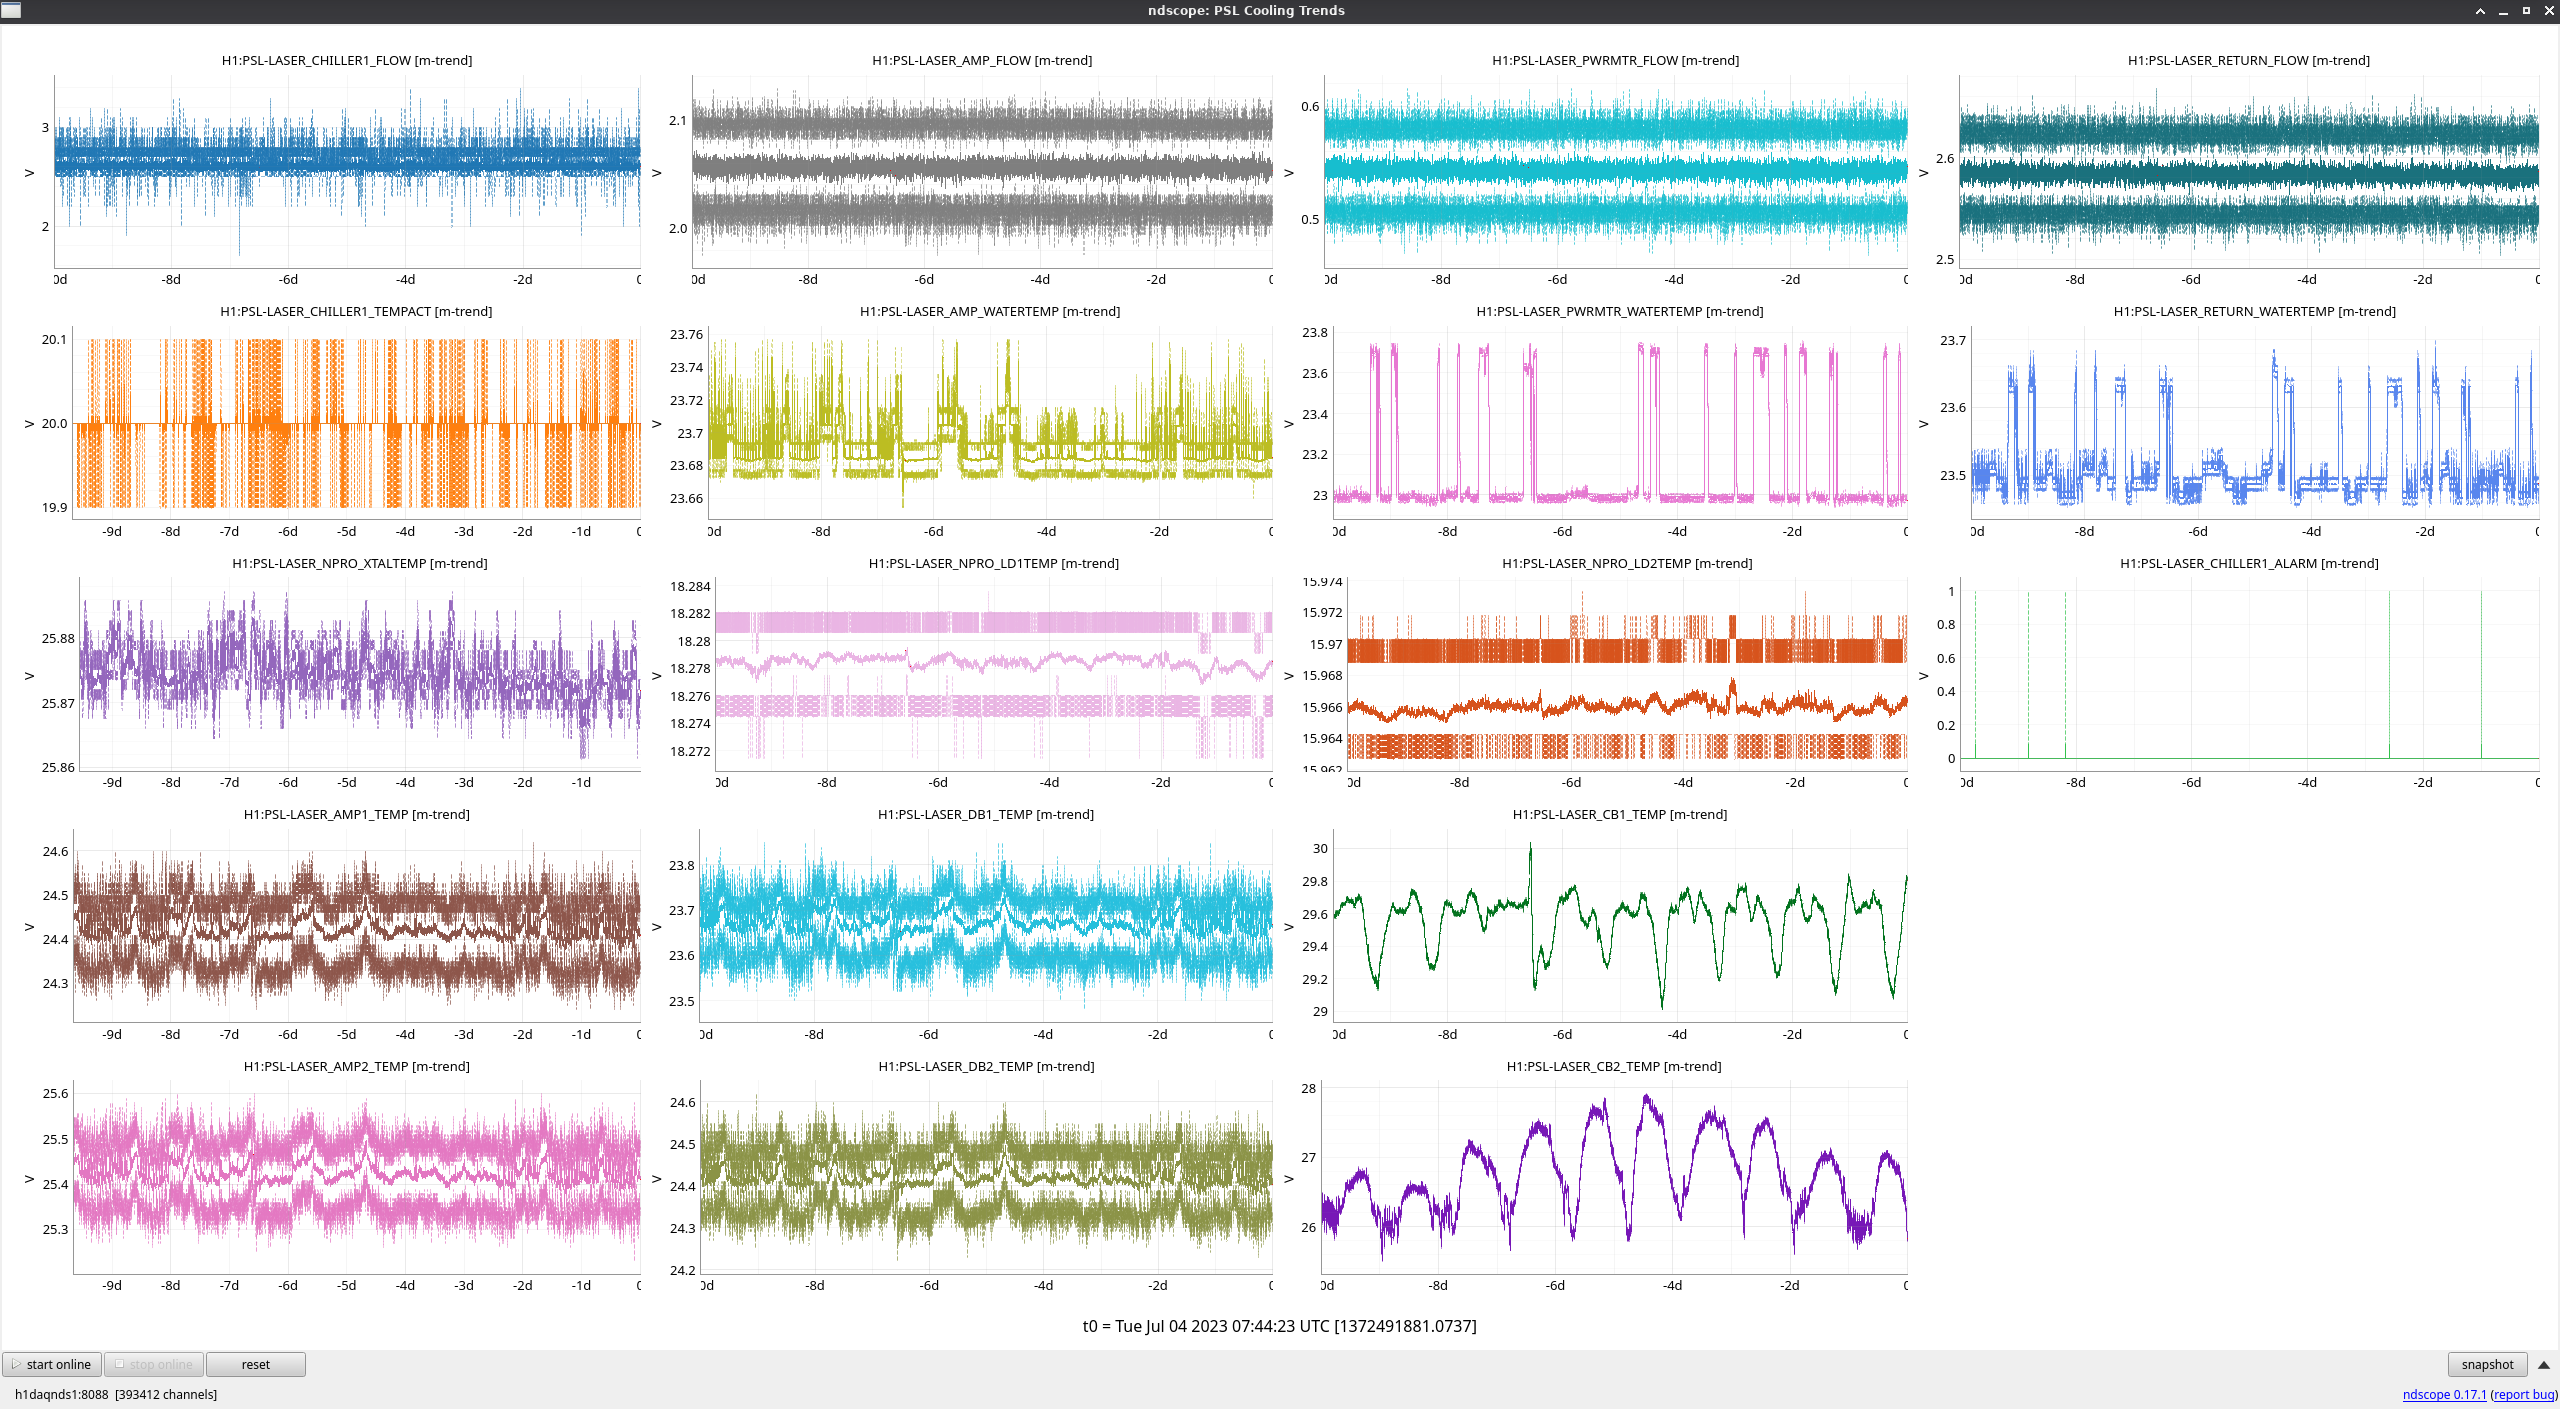This screenshot has height=1409, width=2560.
Task: Click the t0 timestamp label
Action: click(x=1279, y=1326)
